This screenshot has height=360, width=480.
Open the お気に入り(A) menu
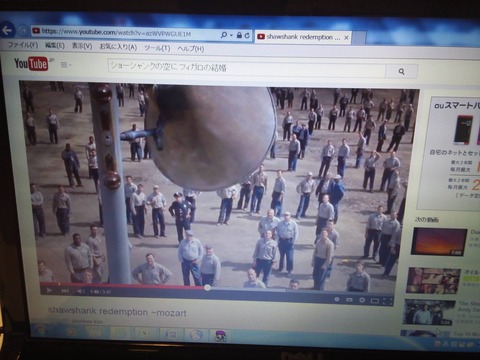tap(118, 47)
